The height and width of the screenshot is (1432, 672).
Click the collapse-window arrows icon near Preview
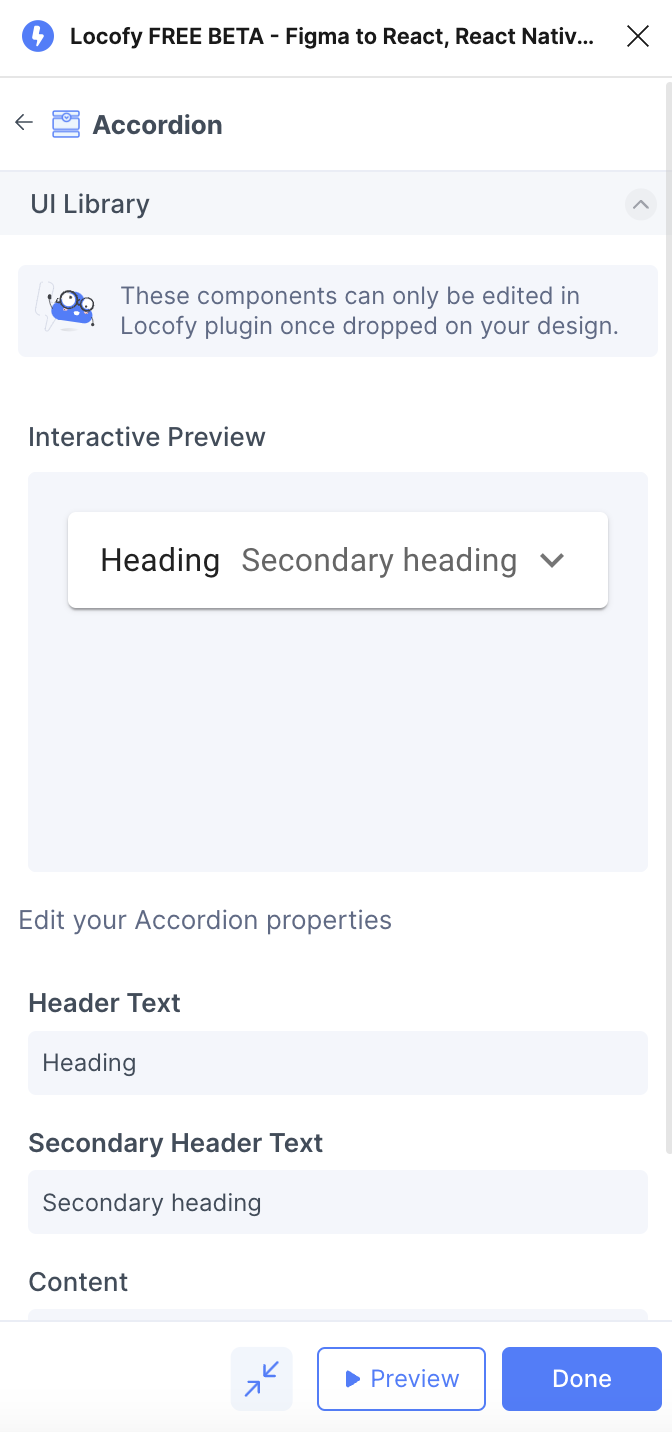pyautogui.click(x=261, y=1379)
